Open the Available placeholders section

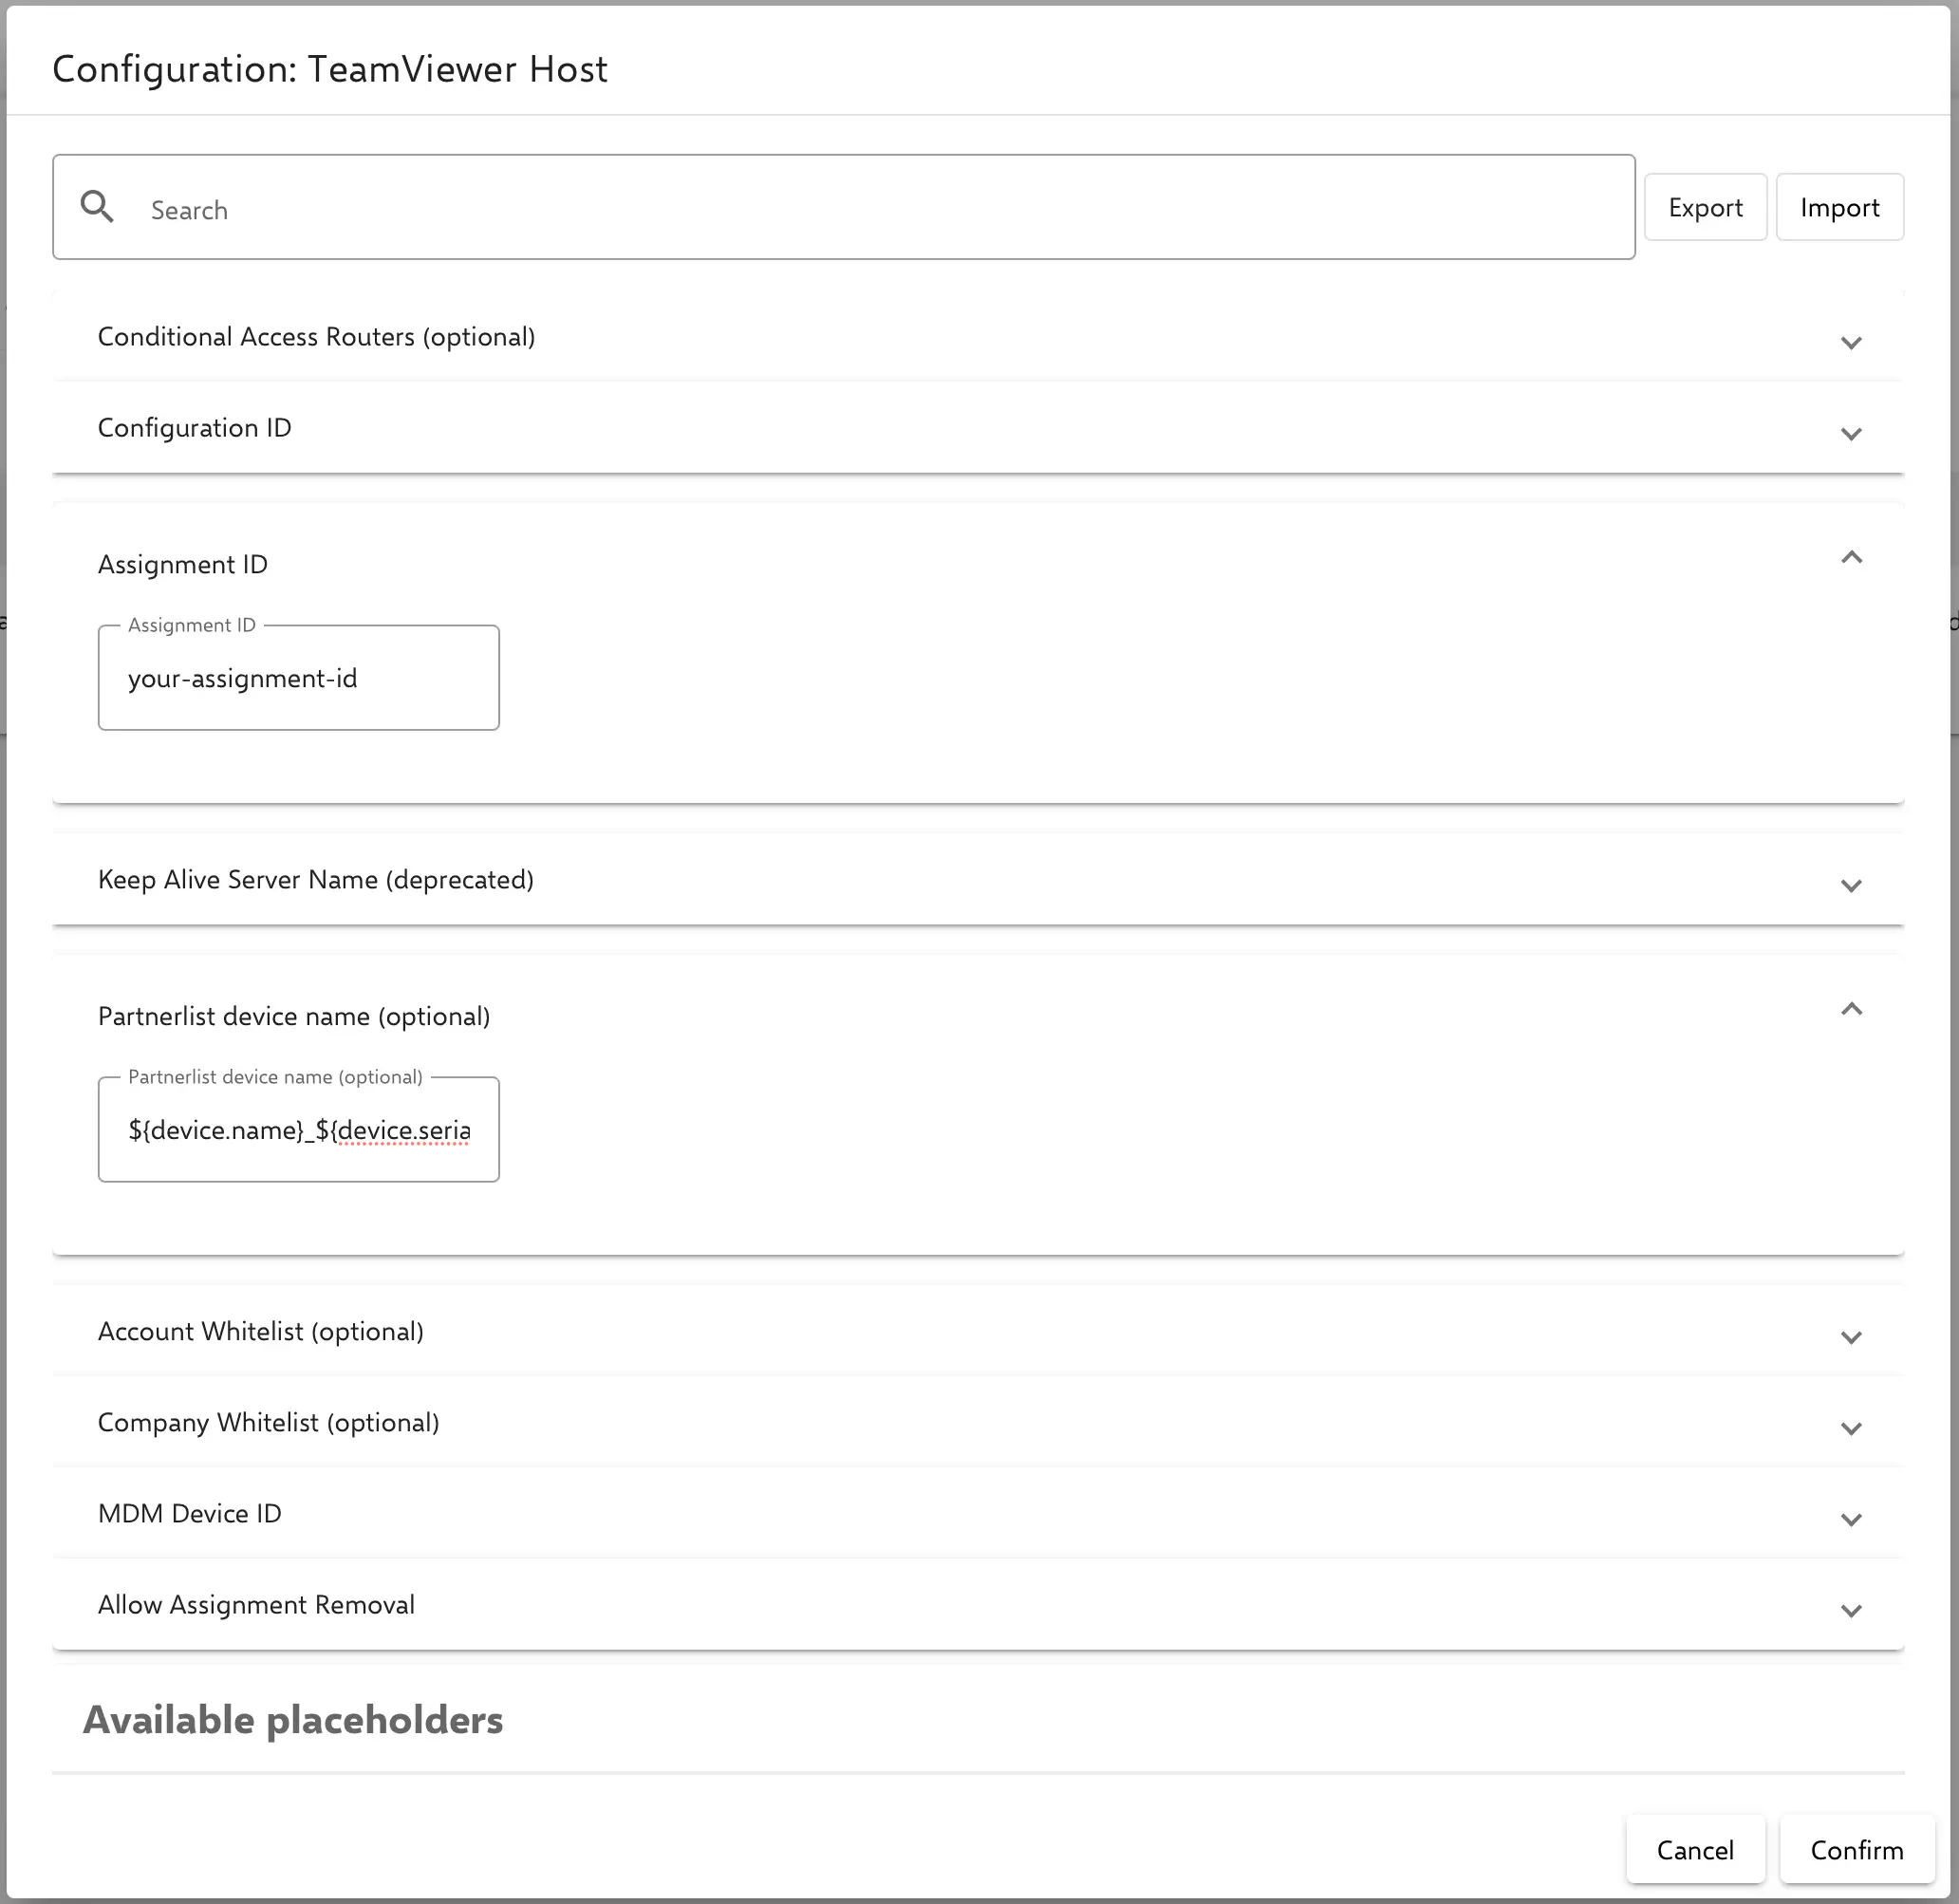tap(293, 1720)
